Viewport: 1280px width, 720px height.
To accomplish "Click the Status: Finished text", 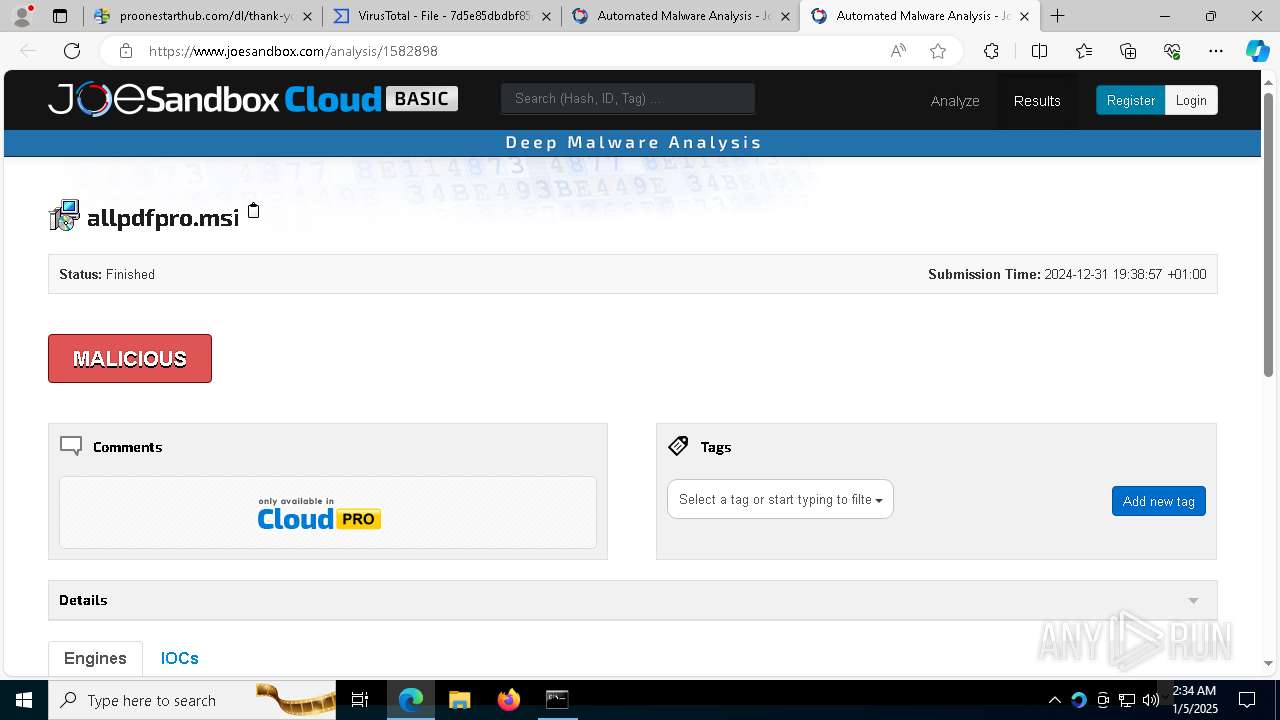I will (x=107, y=274).
